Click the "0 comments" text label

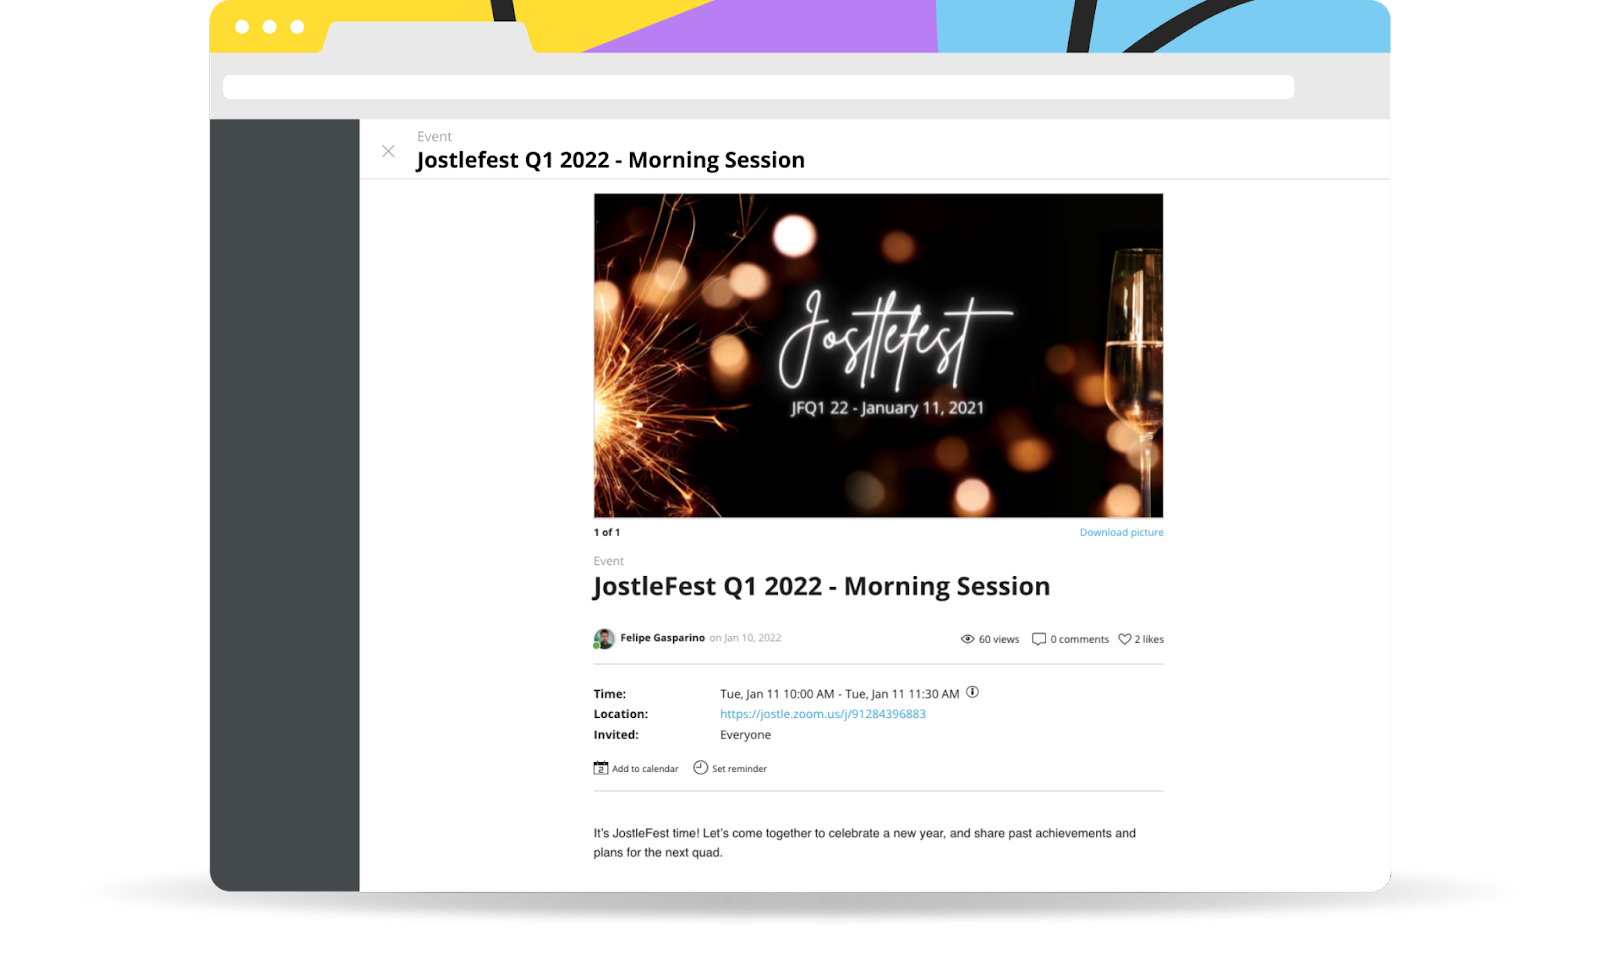1079,639
